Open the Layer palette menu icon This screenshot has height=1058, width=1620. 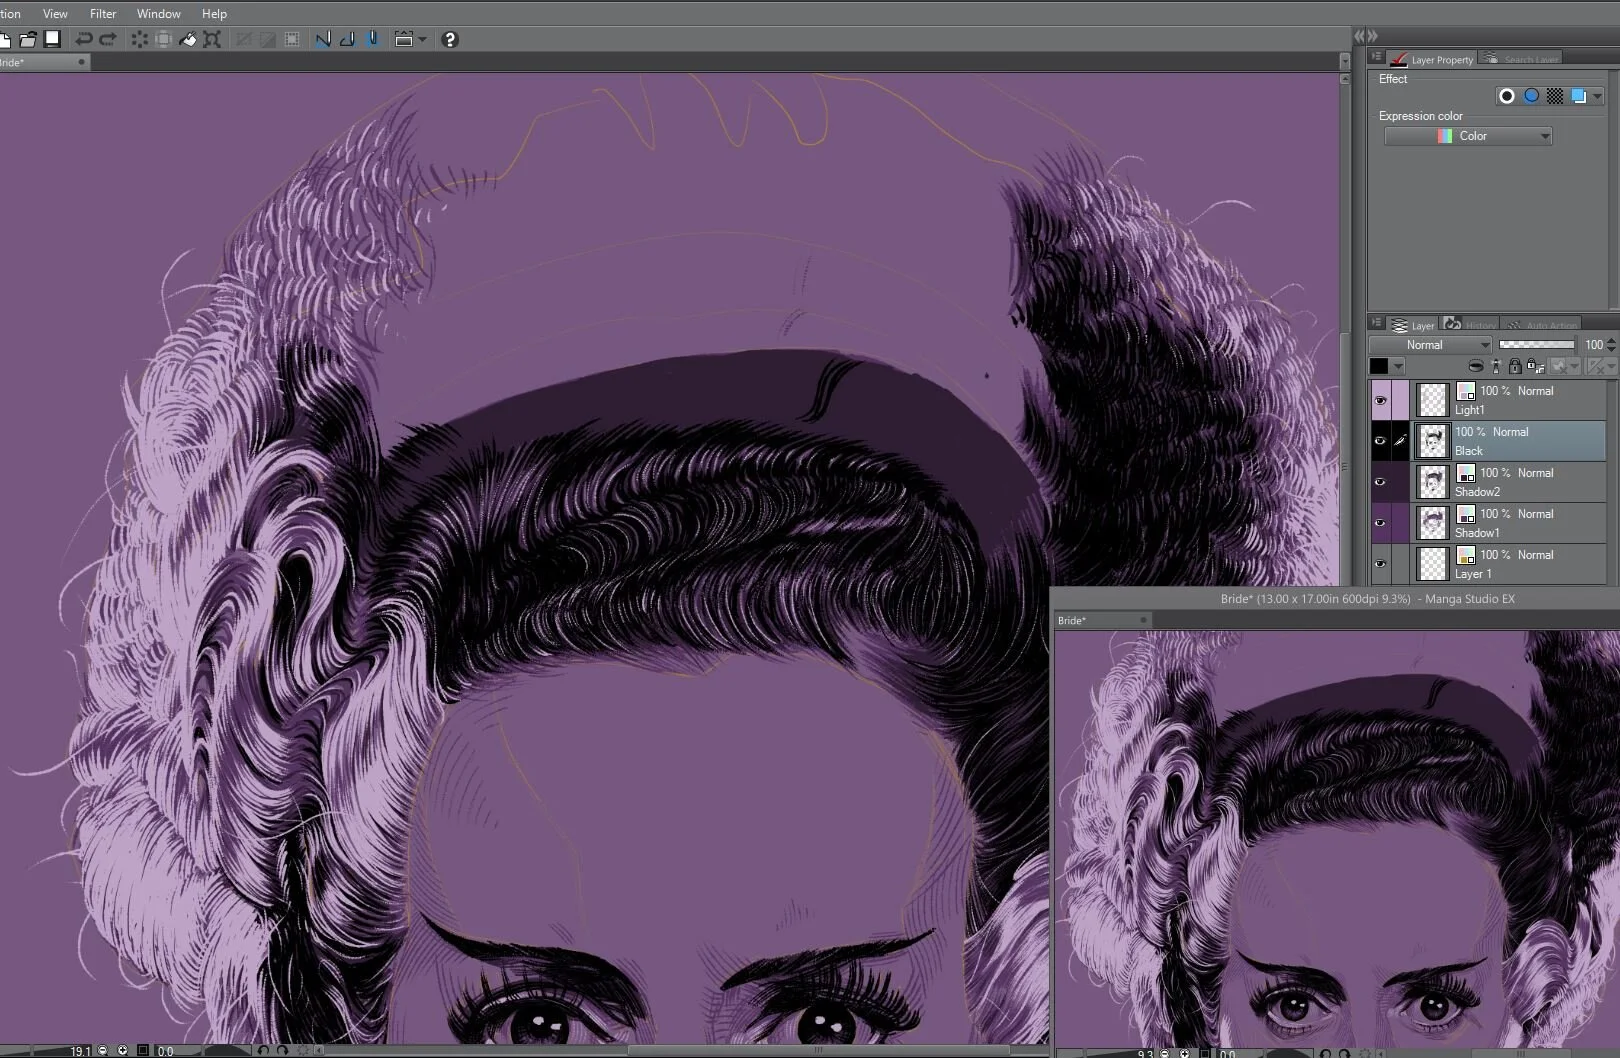click(x=1376, y=323)
